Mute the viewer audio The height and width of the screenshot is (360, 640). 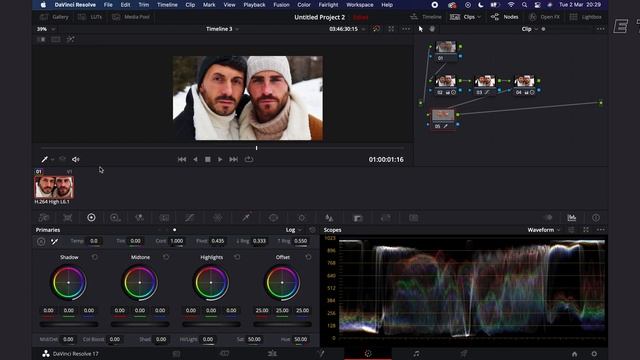tap(76, 160)
